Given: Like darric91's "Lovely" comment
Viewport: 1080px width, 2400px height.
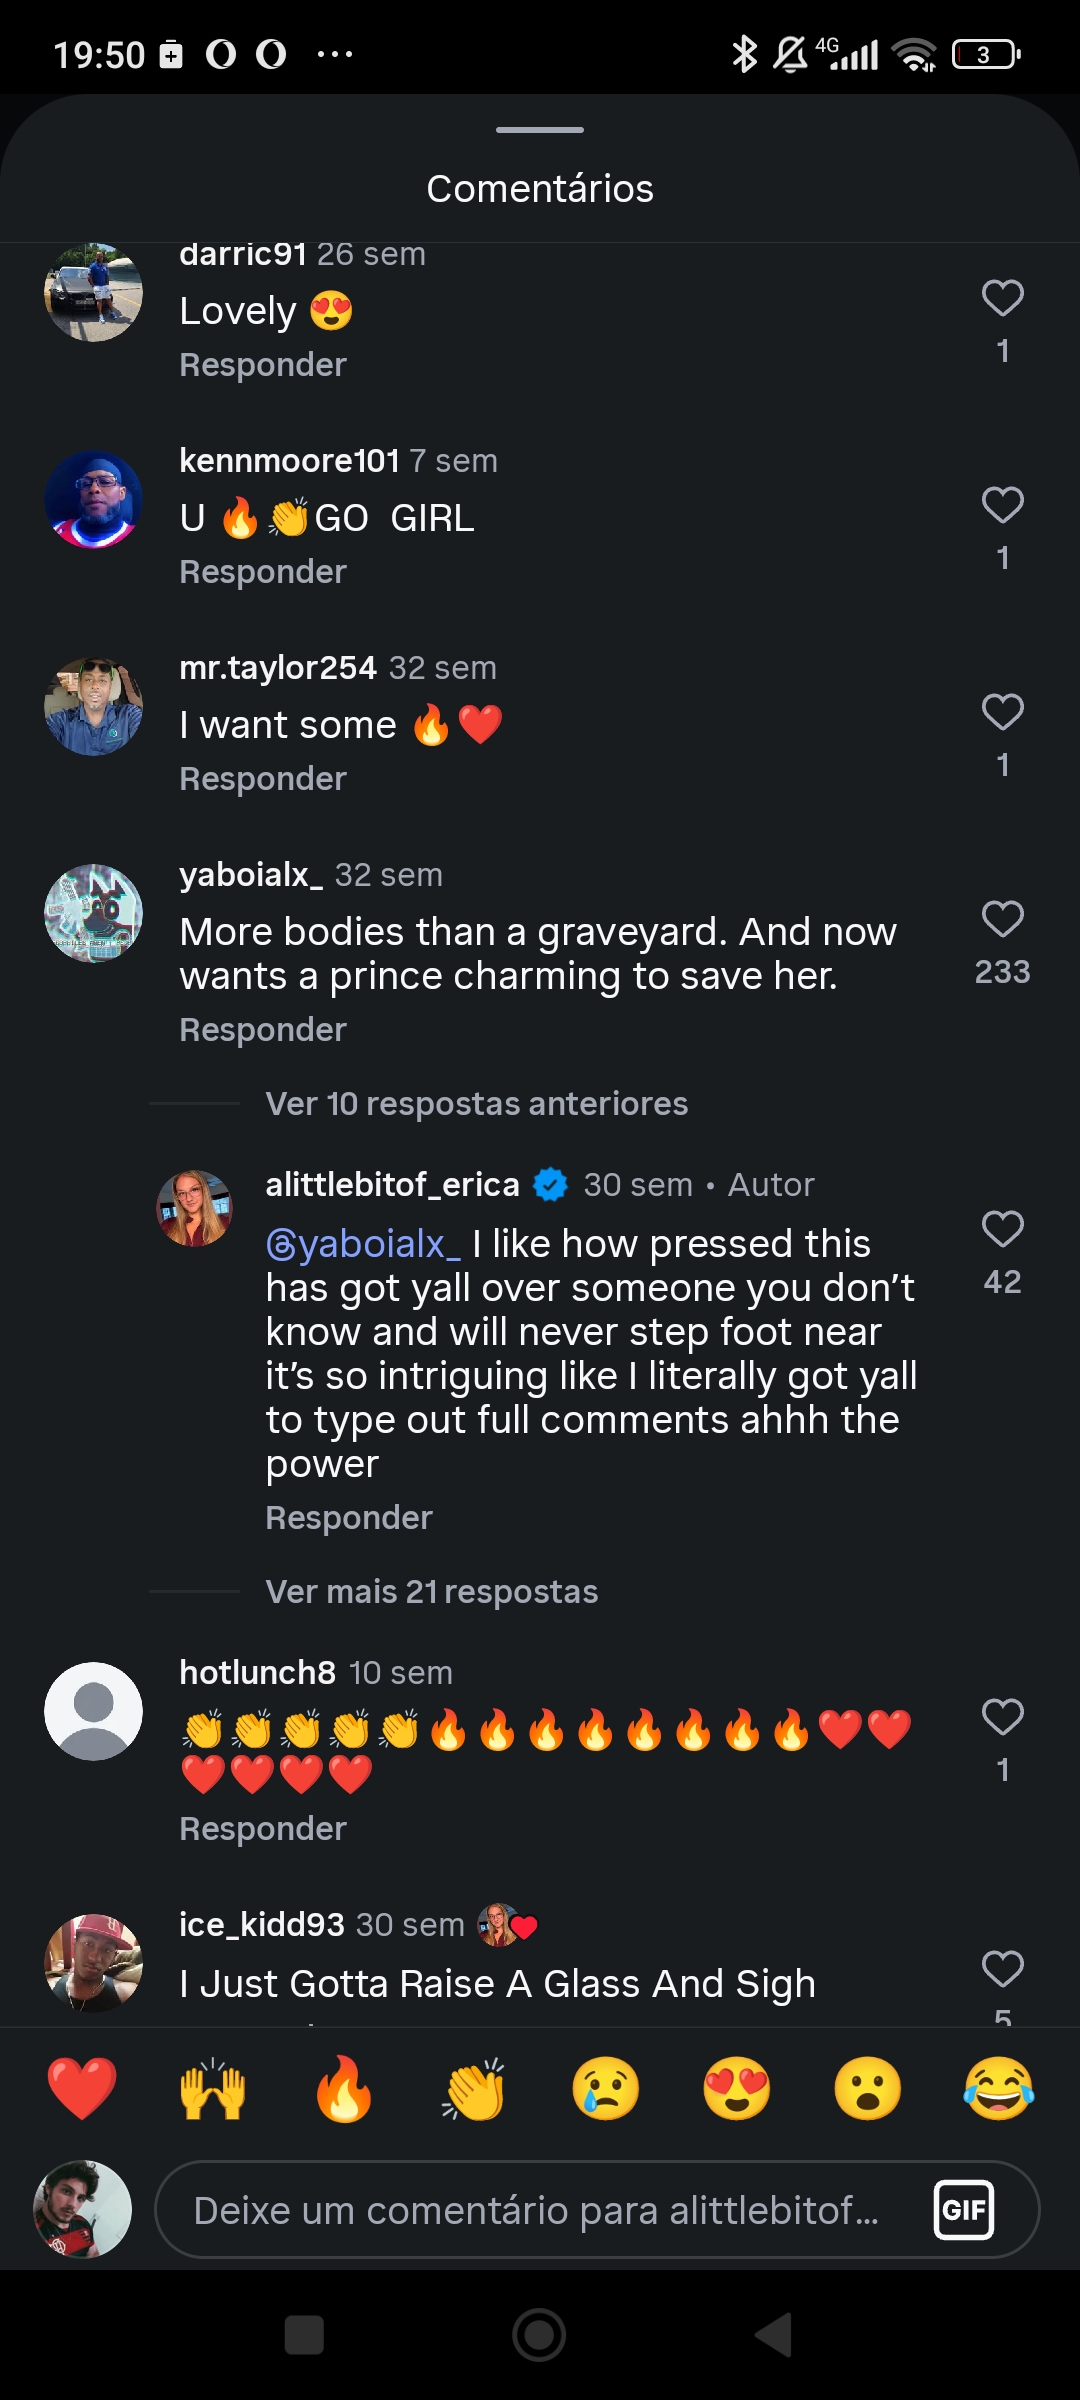Looking at the screenshot, I should (x=1002, y=298).
